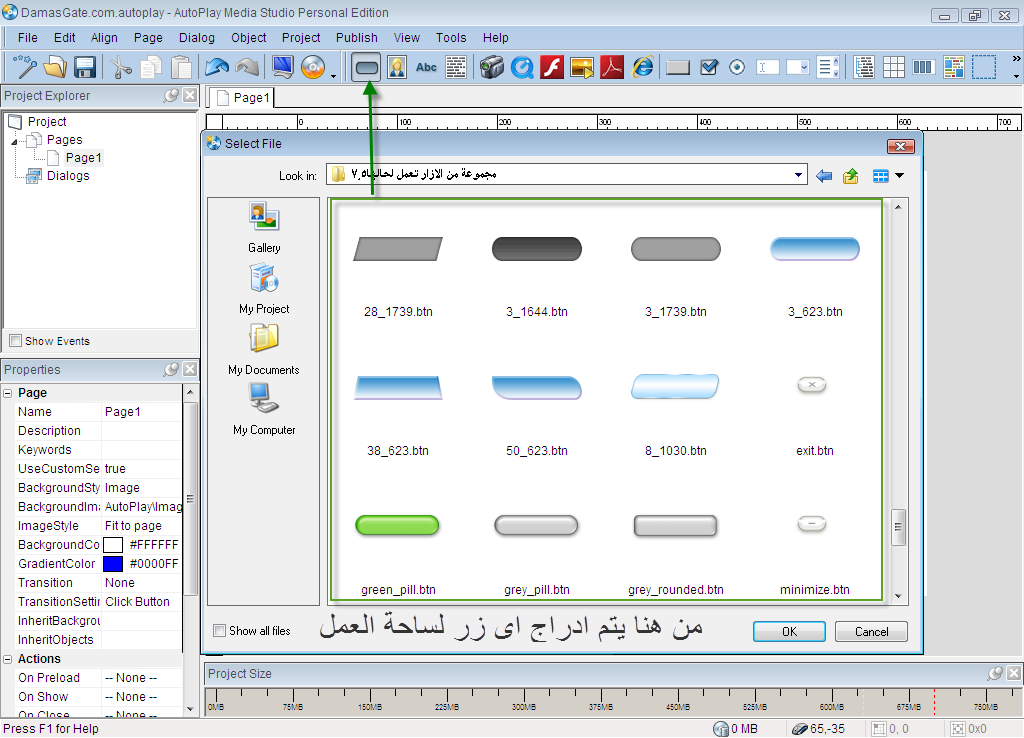This screenshot has height=738, width=1024.
Task: Insert a Paragraph object from the toolbar
Action: click(x=456, y=67)
